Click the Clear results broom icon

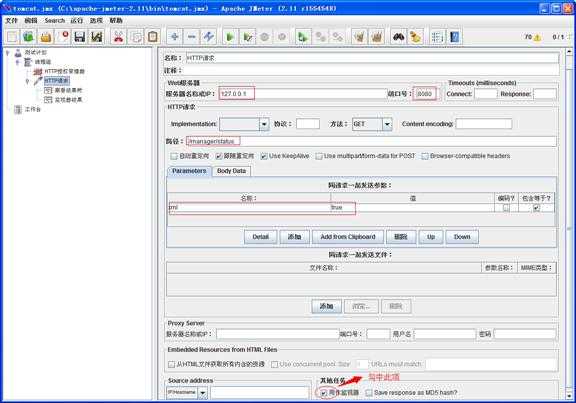[359, 37]
